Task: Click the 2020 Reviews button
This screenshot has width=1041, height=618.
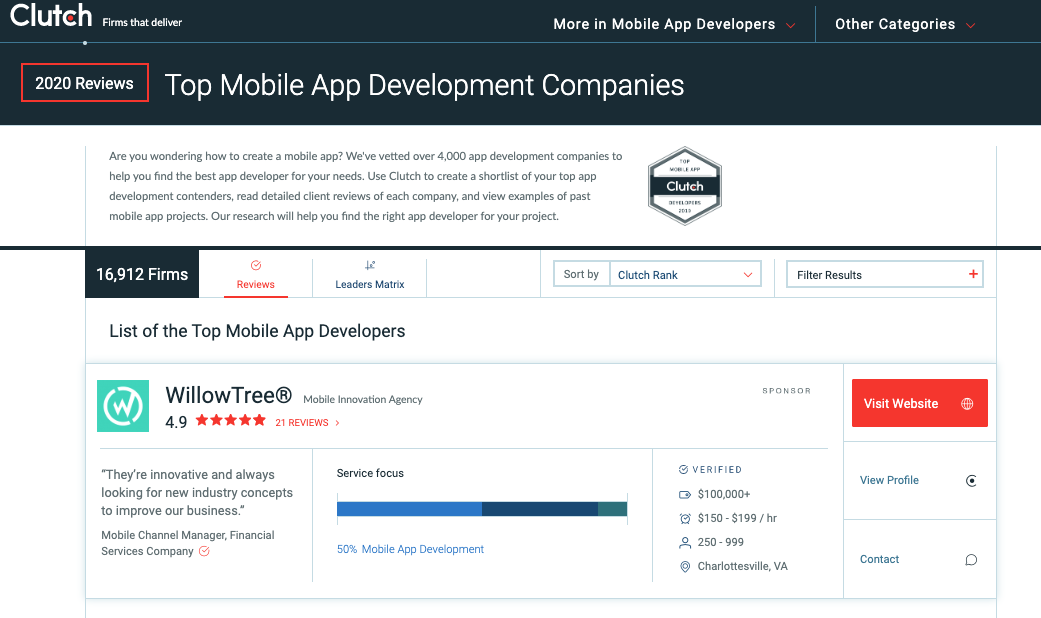Action: (x=84, y=83)
